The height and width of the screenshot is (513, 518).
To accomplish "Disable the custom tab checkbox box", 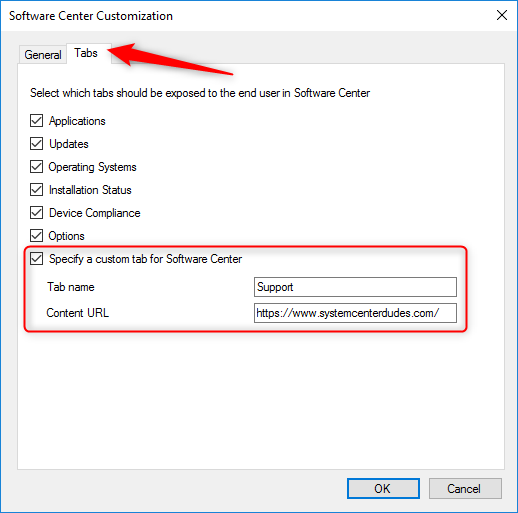I will pyautogui.click(x=36, y=259).
